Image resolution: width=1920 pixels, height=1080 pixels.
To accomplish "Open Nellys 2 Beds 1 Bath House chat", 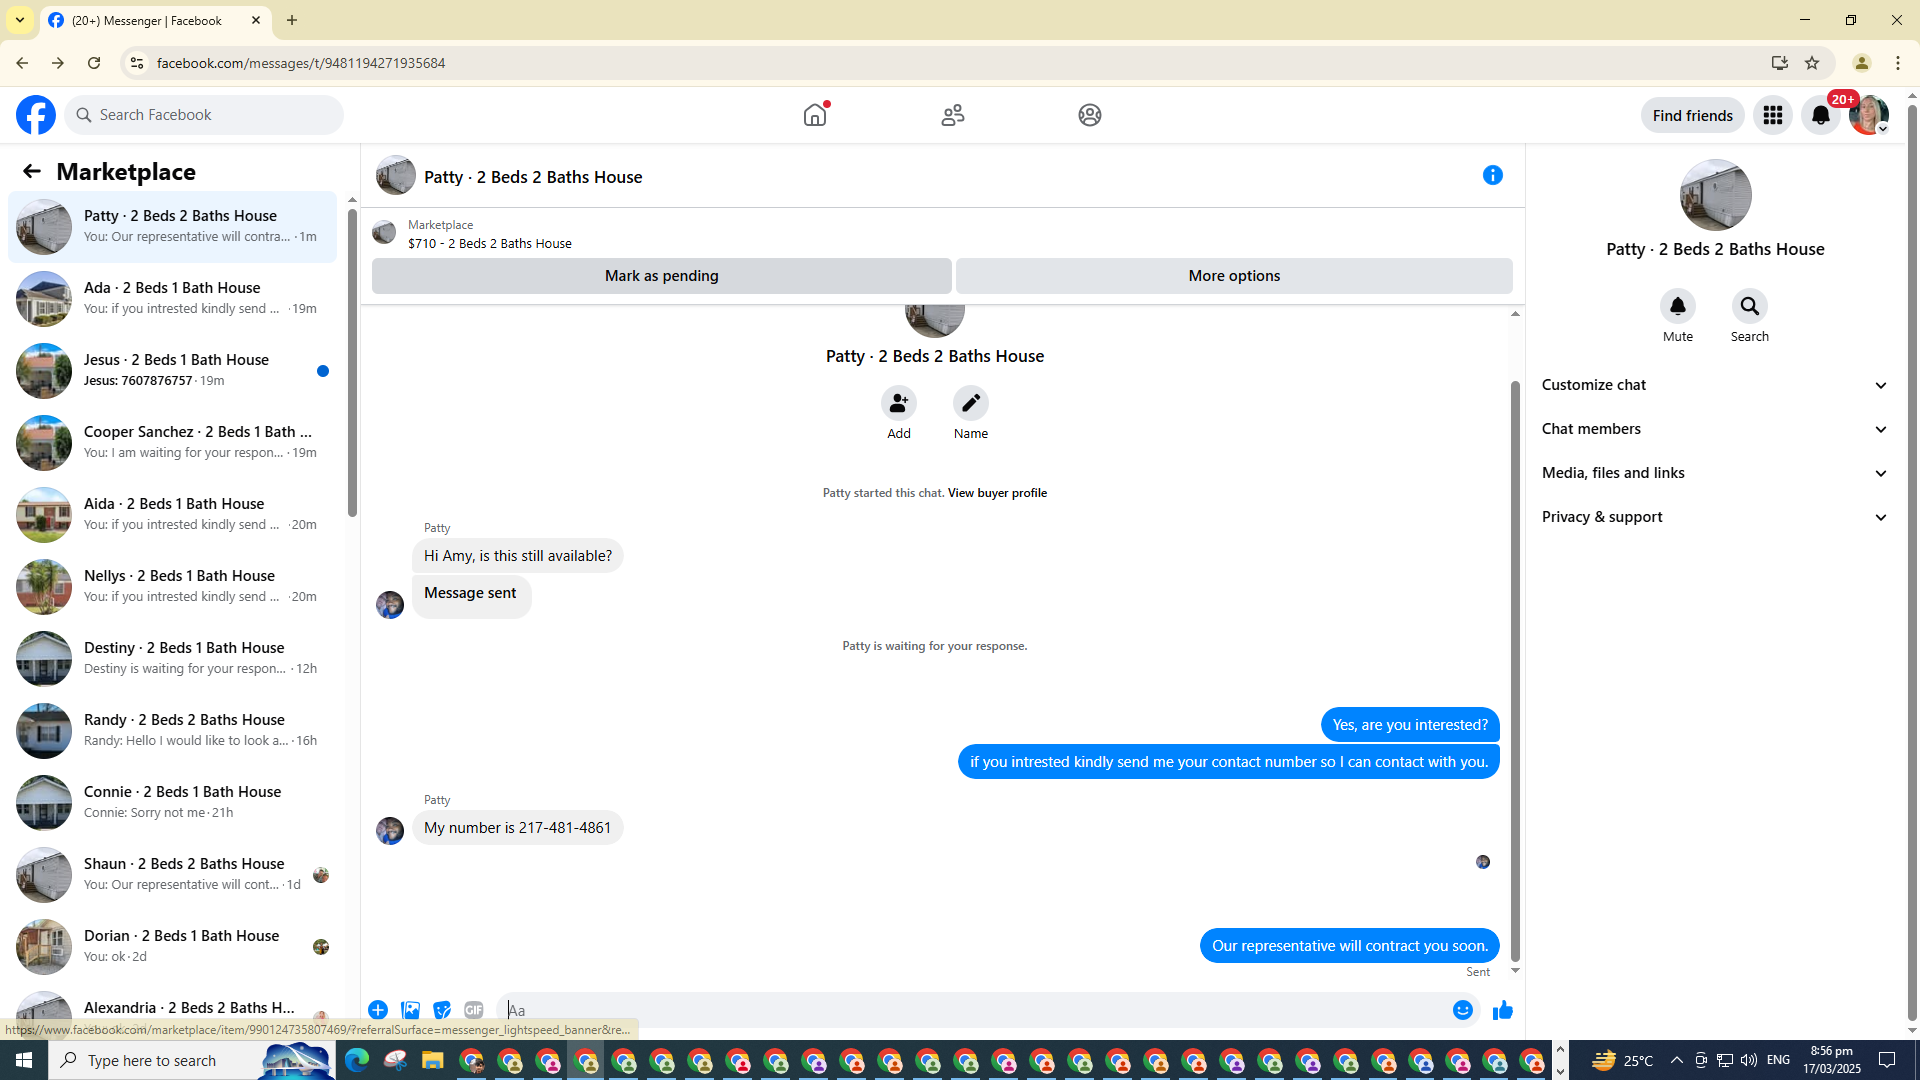I will coord(172,587).
